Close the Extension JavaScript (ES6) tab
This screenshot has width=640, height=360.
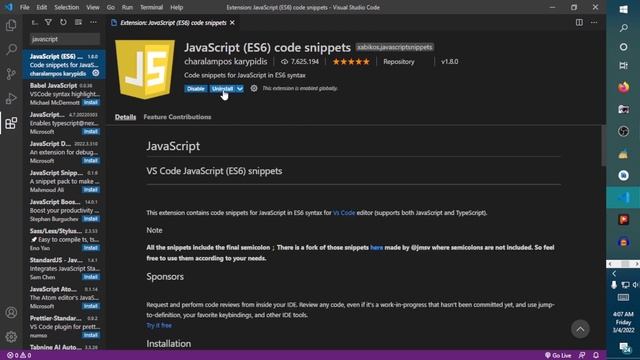click(232, 22)
